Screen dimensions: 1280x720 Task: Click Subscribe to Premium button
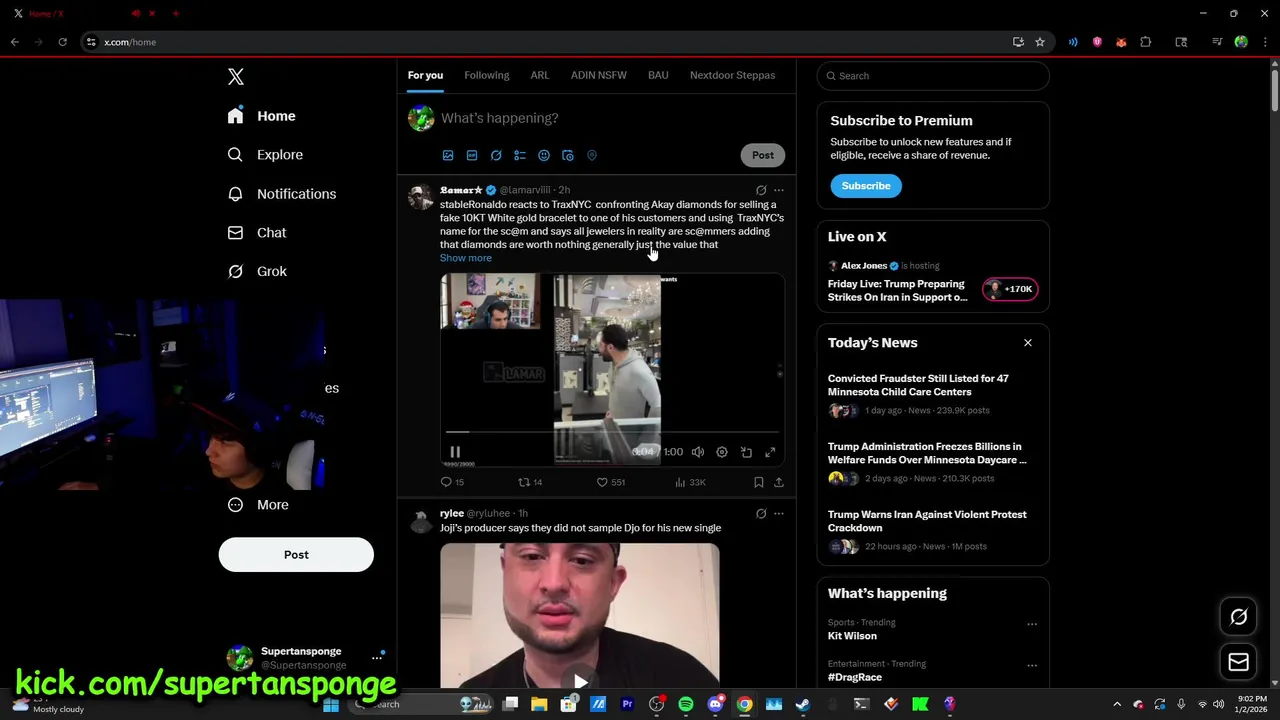[x=866, y=186]
